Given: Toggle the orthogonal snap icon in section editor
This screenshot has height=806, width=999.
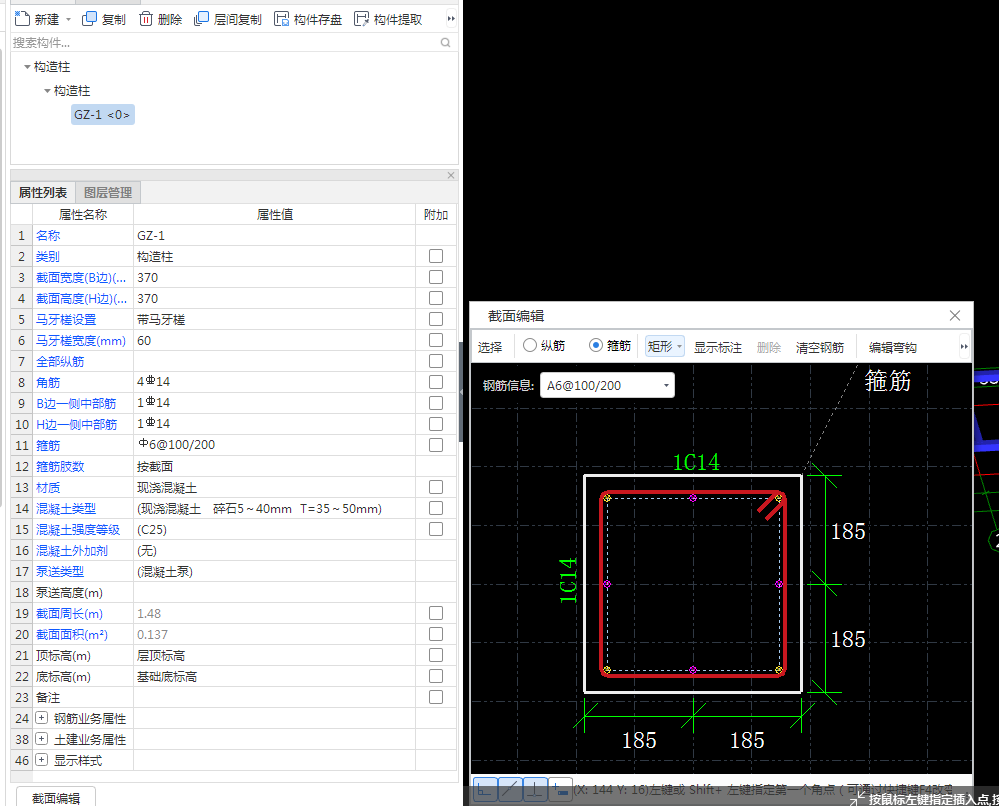Looking at the screenshot, I should (485, 790).
